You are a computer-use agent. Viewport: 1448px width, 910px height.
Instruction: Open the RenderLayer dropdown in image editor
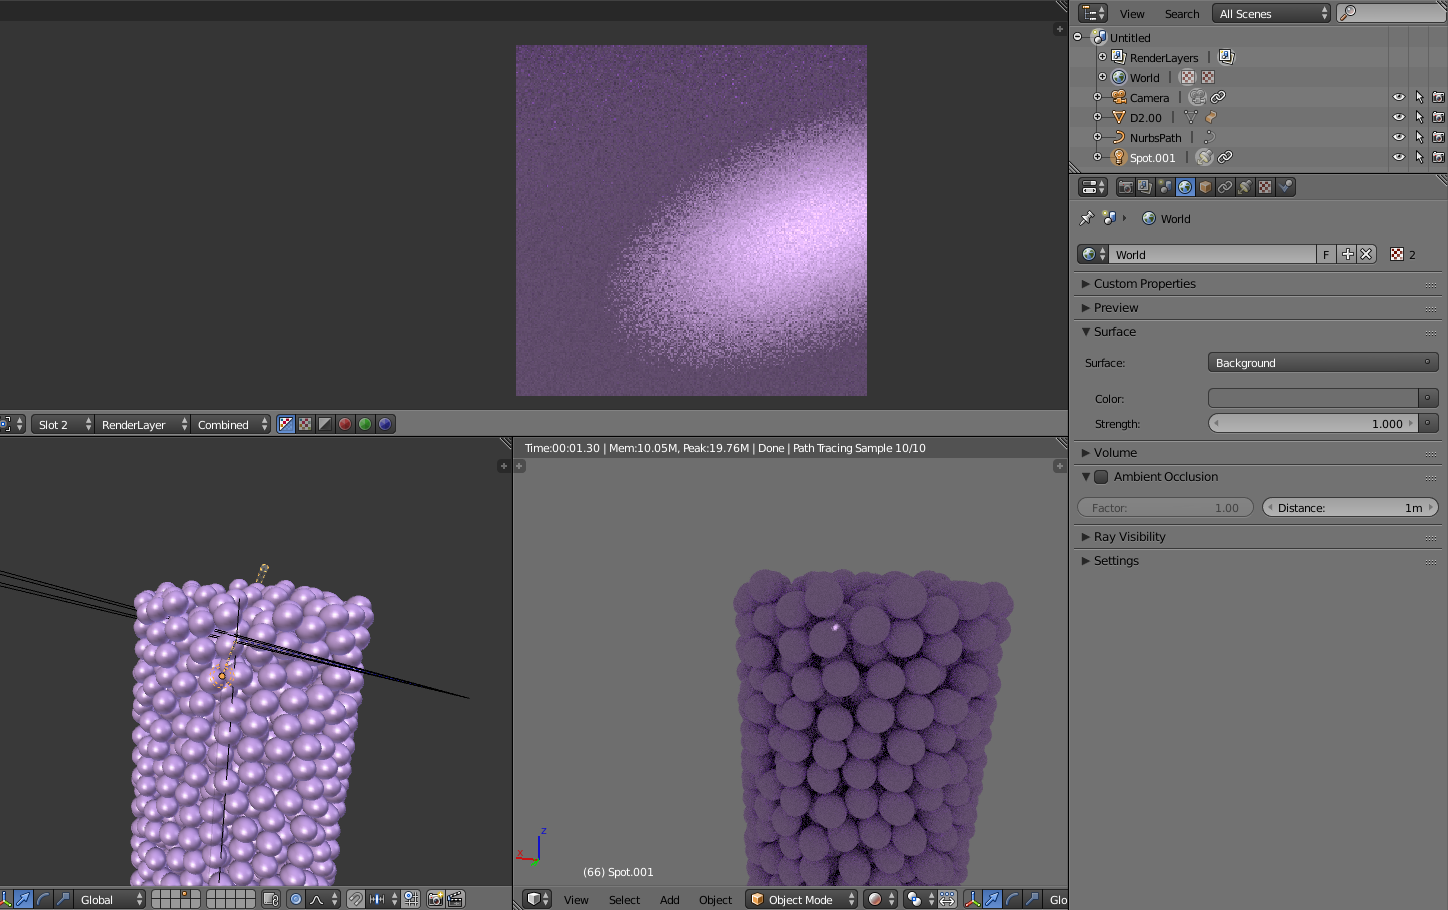[142, 424]
